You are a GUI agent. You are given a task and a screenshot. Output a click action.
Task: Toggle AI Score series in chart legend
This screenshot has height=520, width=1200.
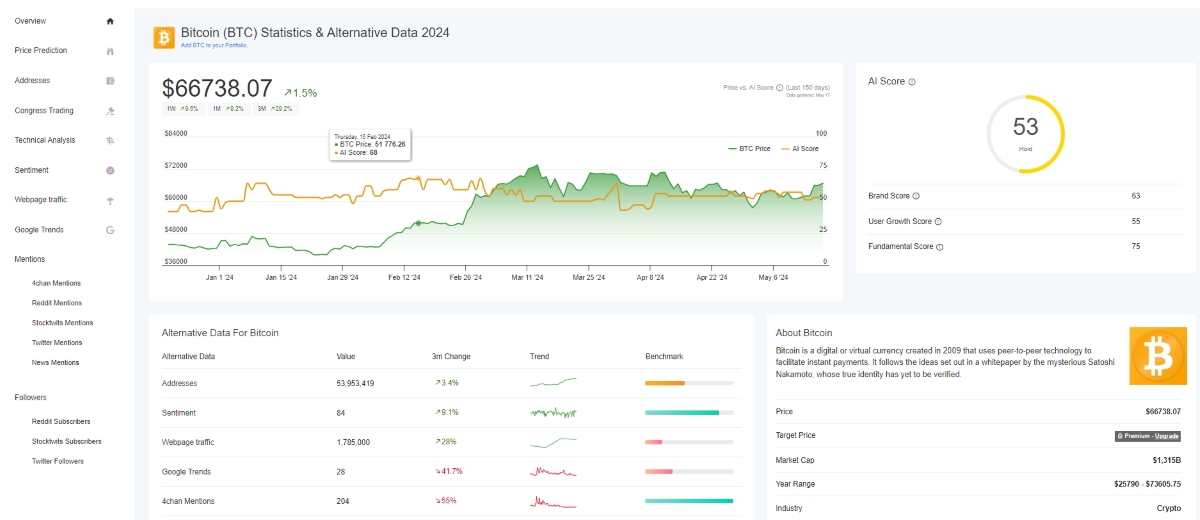798,148
